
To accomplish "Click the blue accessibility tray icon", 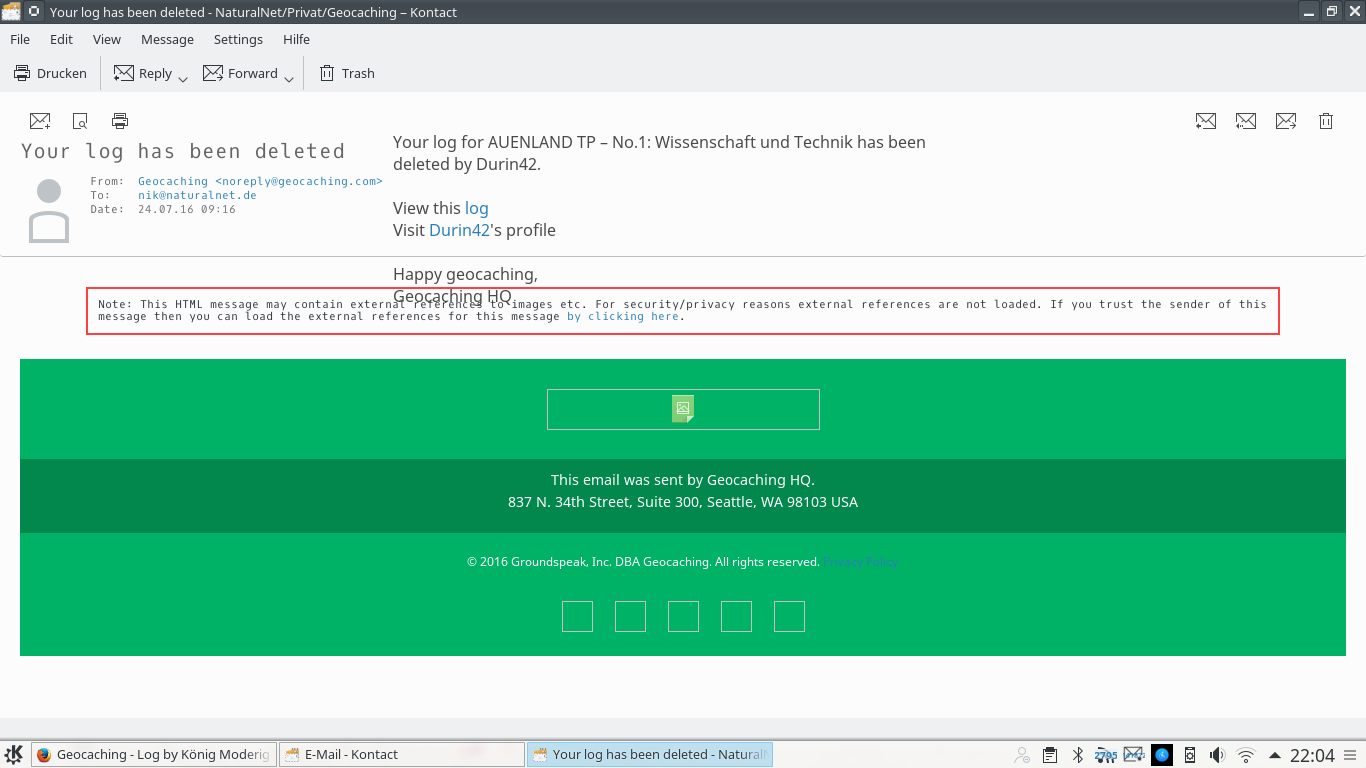I will pos(1162,755).
